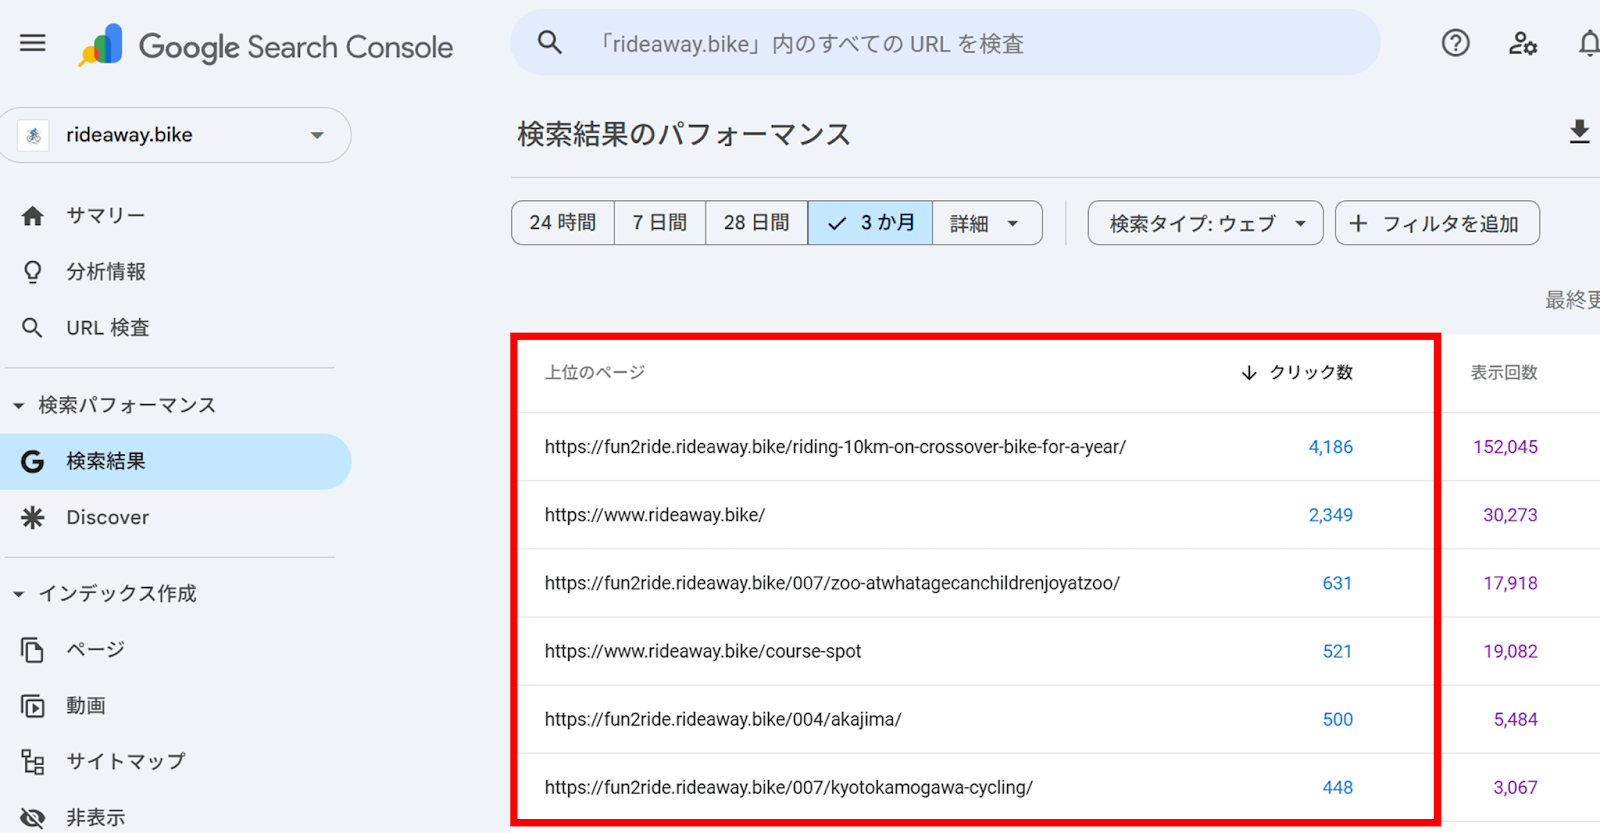
Task: Click impressions value 5,484
Action: click(x=1516, y=719)
